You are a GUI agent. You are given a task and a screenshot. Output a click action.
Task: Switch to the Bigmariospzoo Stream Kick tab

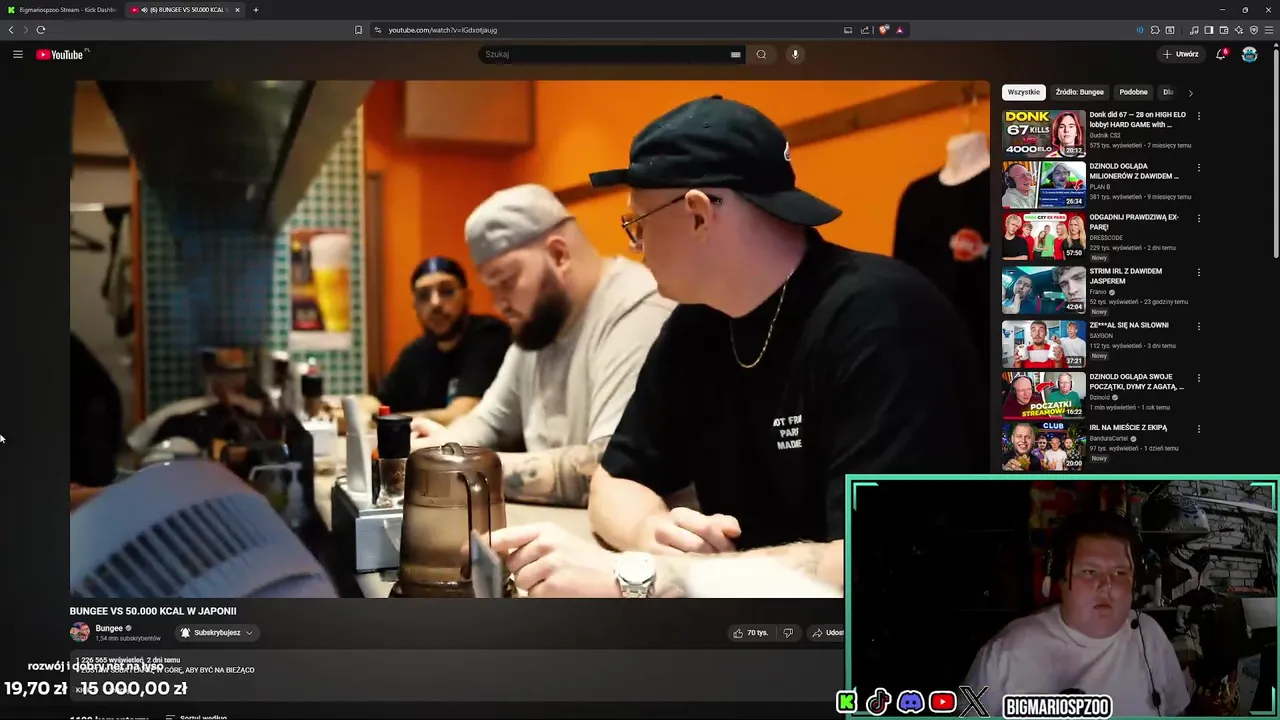tap(64, 10)
